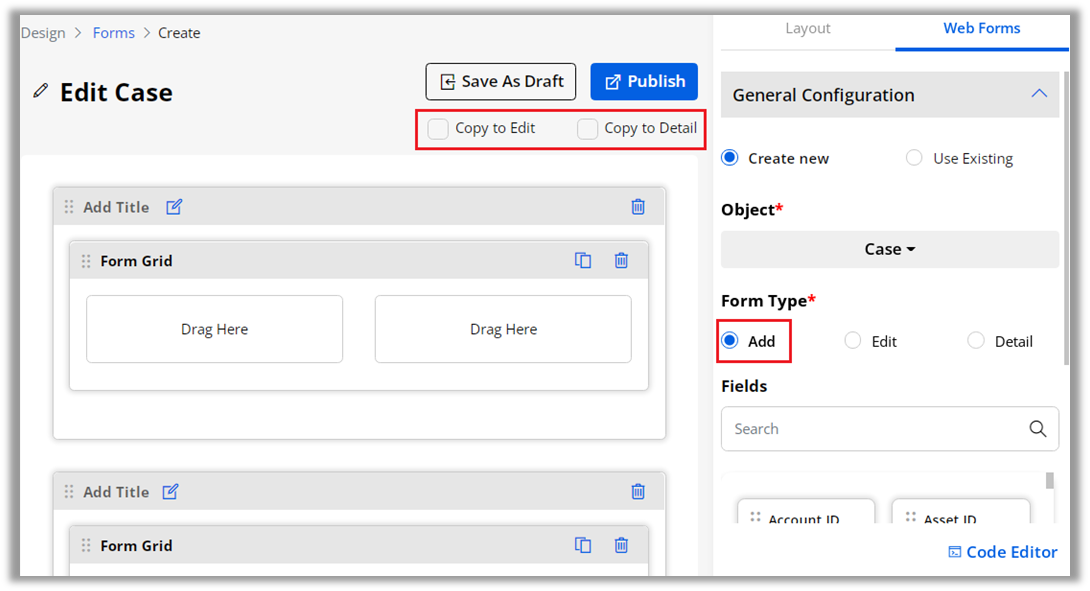The width and height of the screenshot is (1090, 591).
Task: Click the pencil icon beside Edit Case
Action: 41,91
